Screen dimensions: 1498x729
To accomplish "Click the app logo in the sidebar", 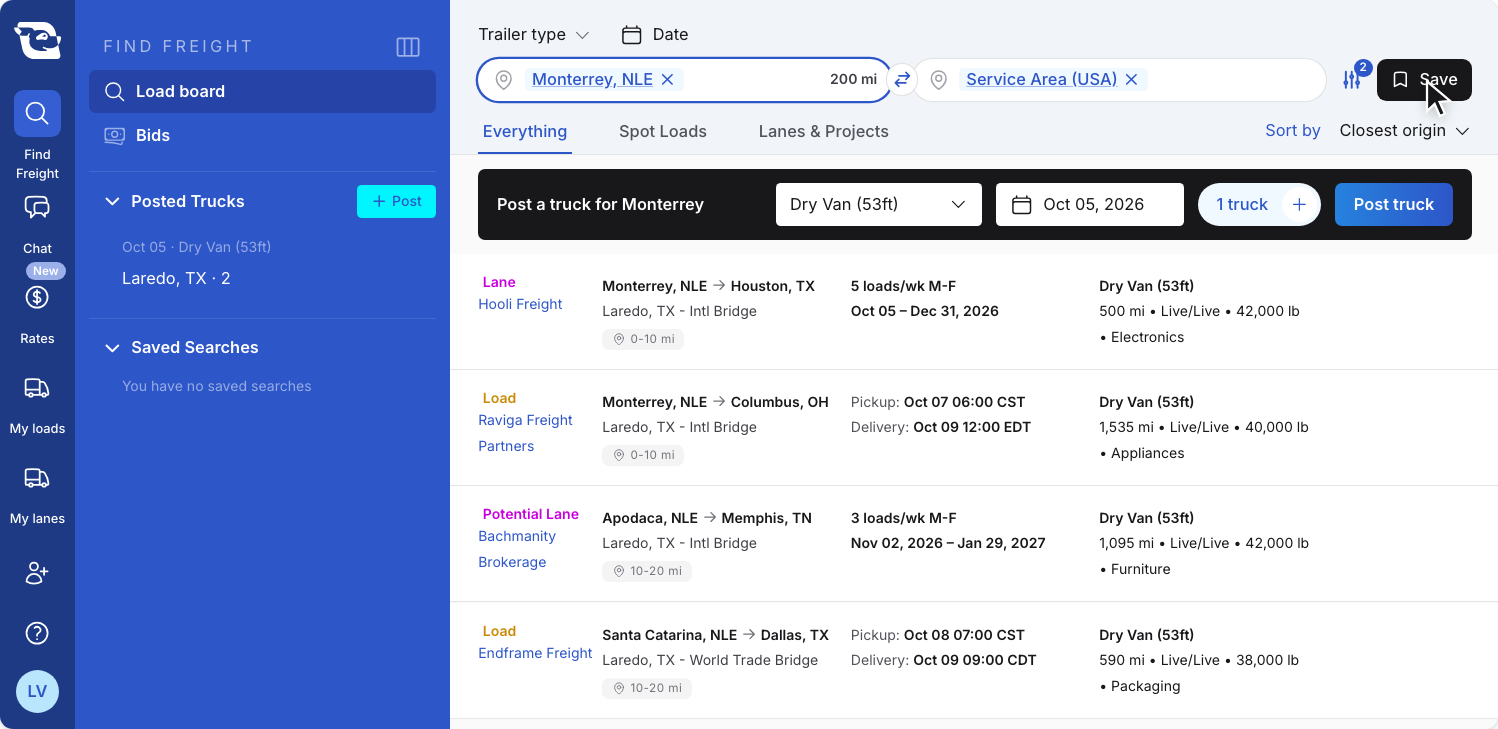I will pyautogui.click(x=37, y=40).
